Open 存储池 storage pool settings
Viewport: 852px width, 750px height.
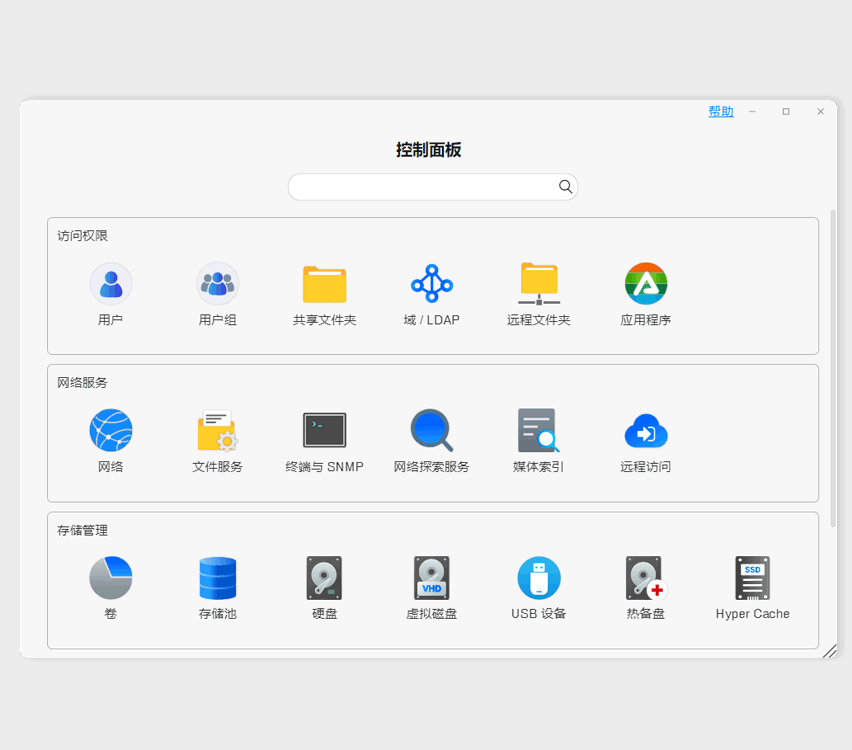218,588
